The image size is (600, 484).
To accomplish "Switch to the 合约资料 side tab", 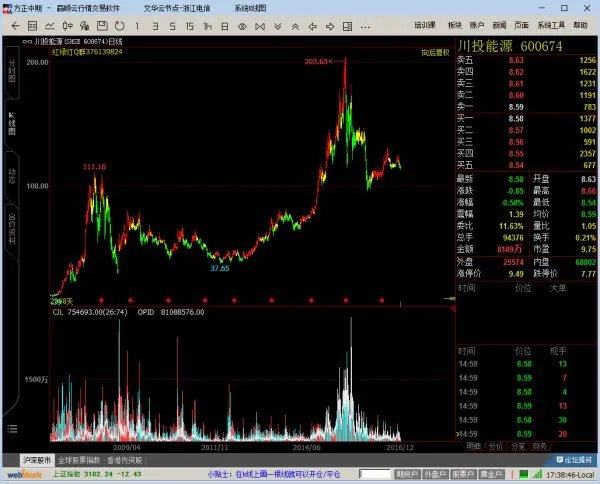I will click(x=11, y=229).
